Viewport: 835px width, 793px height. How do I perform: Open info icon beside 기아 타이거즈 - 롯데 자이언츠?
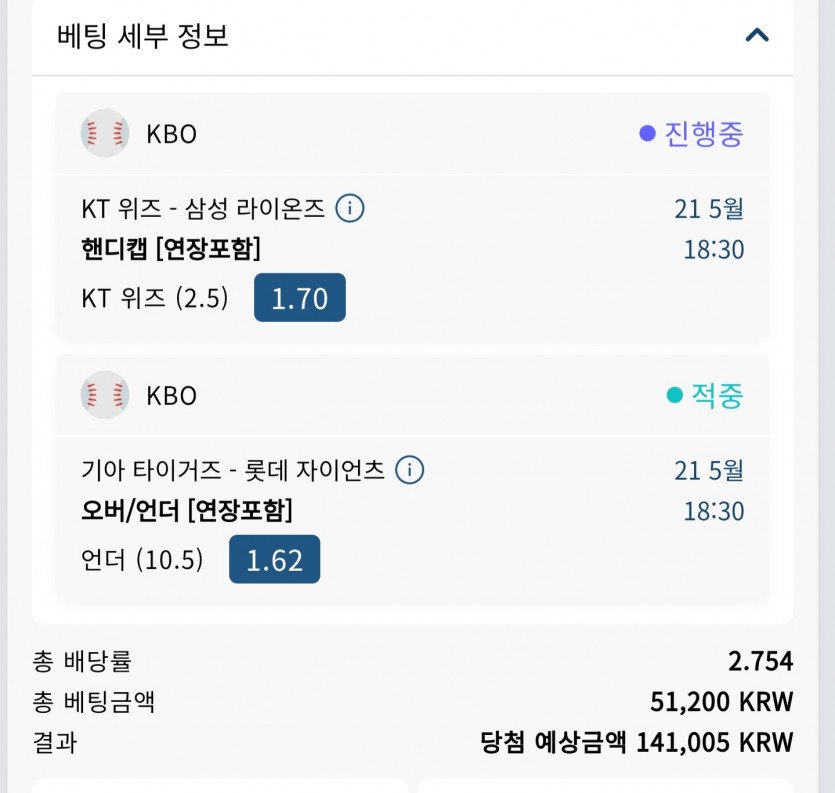410,470
